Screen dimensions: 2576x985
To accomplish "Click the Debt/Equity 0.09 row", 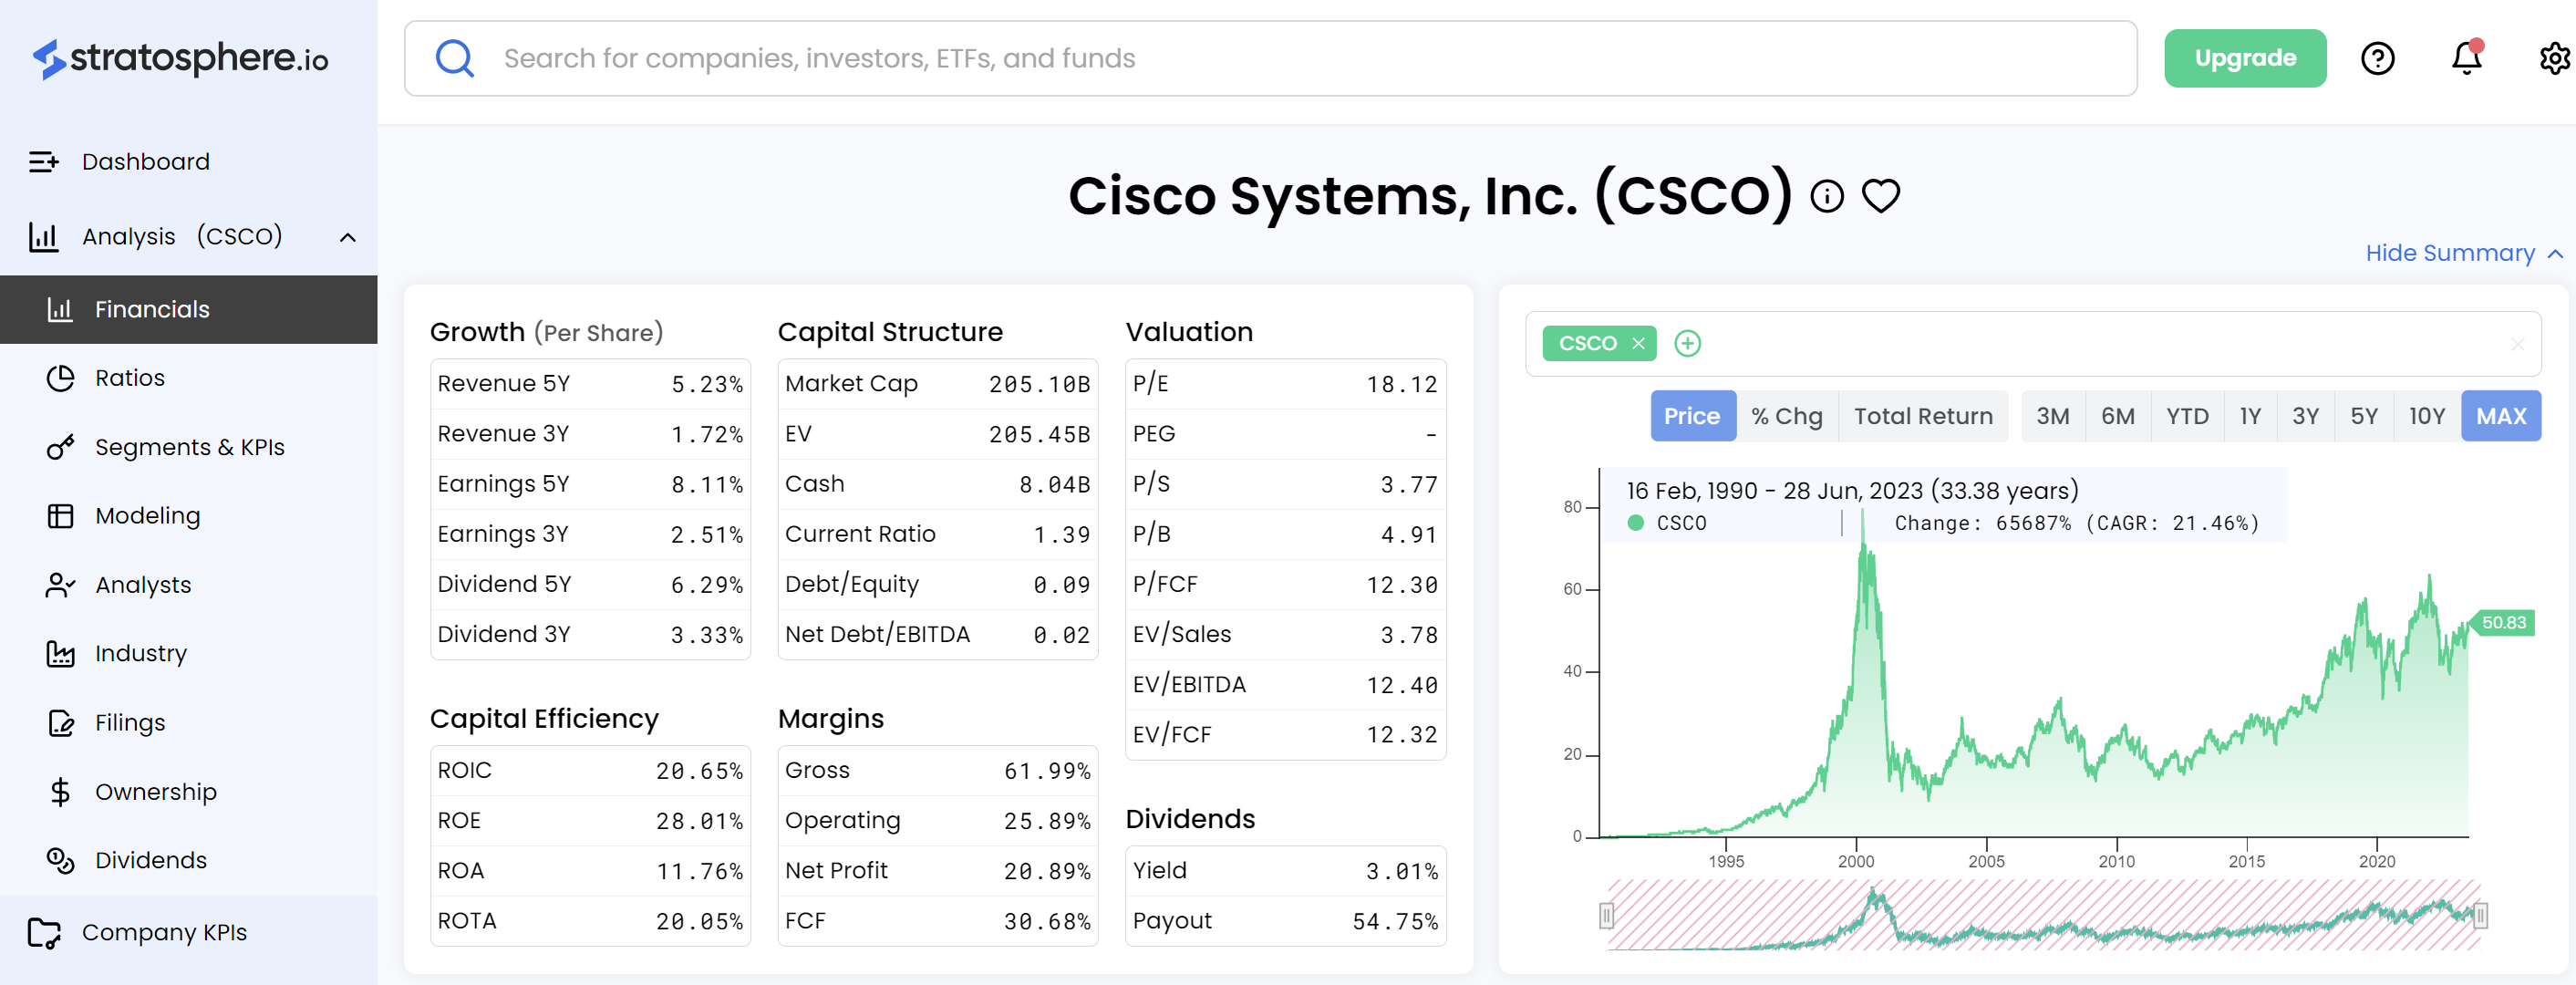I will click(937, 584).
